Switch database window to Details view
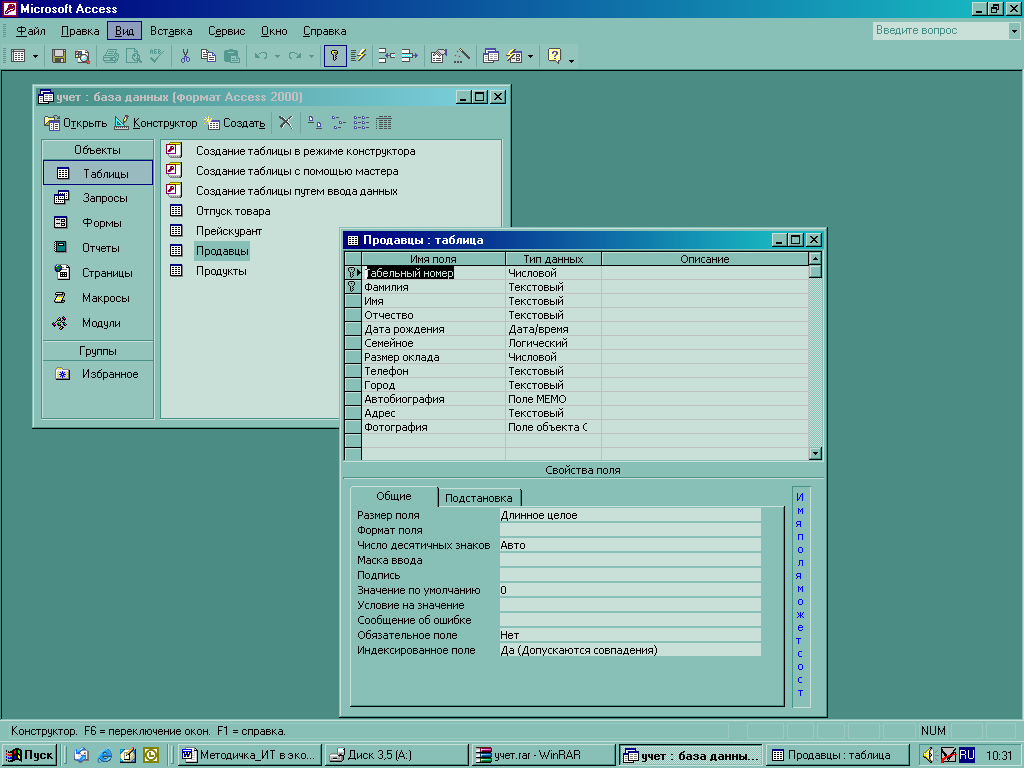Viewport: 1024px width, 768px height. [x=384, y=123]
